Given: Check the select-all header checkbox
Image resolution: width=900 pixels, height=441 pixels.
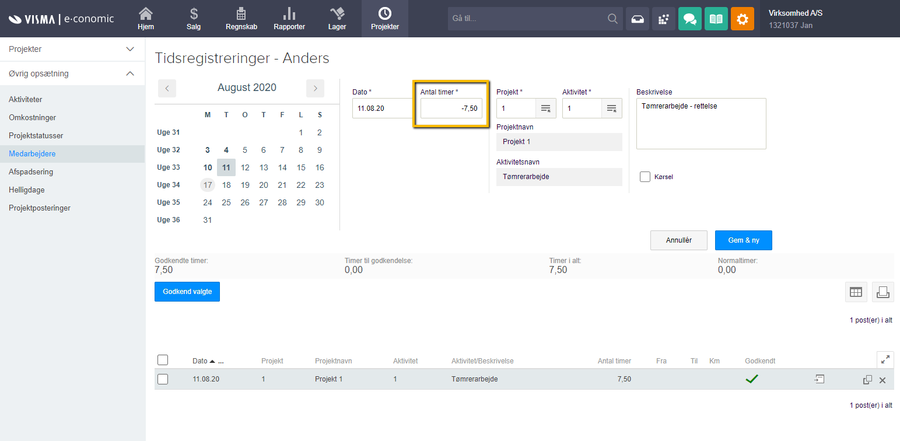Looking at the screenshot, I should pyautogui.click(x=163, y=360).
